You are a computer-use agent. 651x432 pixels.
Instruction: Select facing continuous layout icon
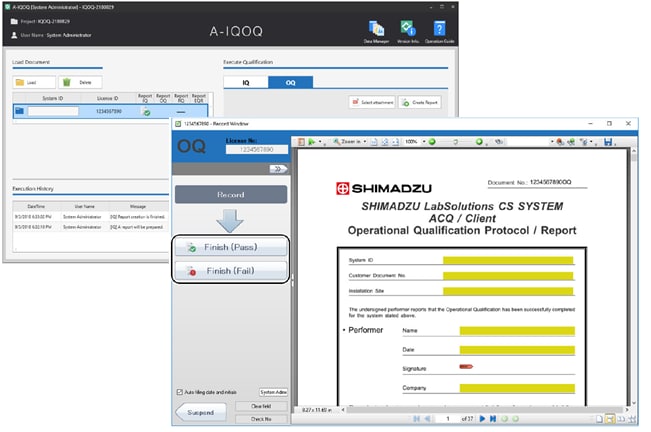(x=632, y=419)
